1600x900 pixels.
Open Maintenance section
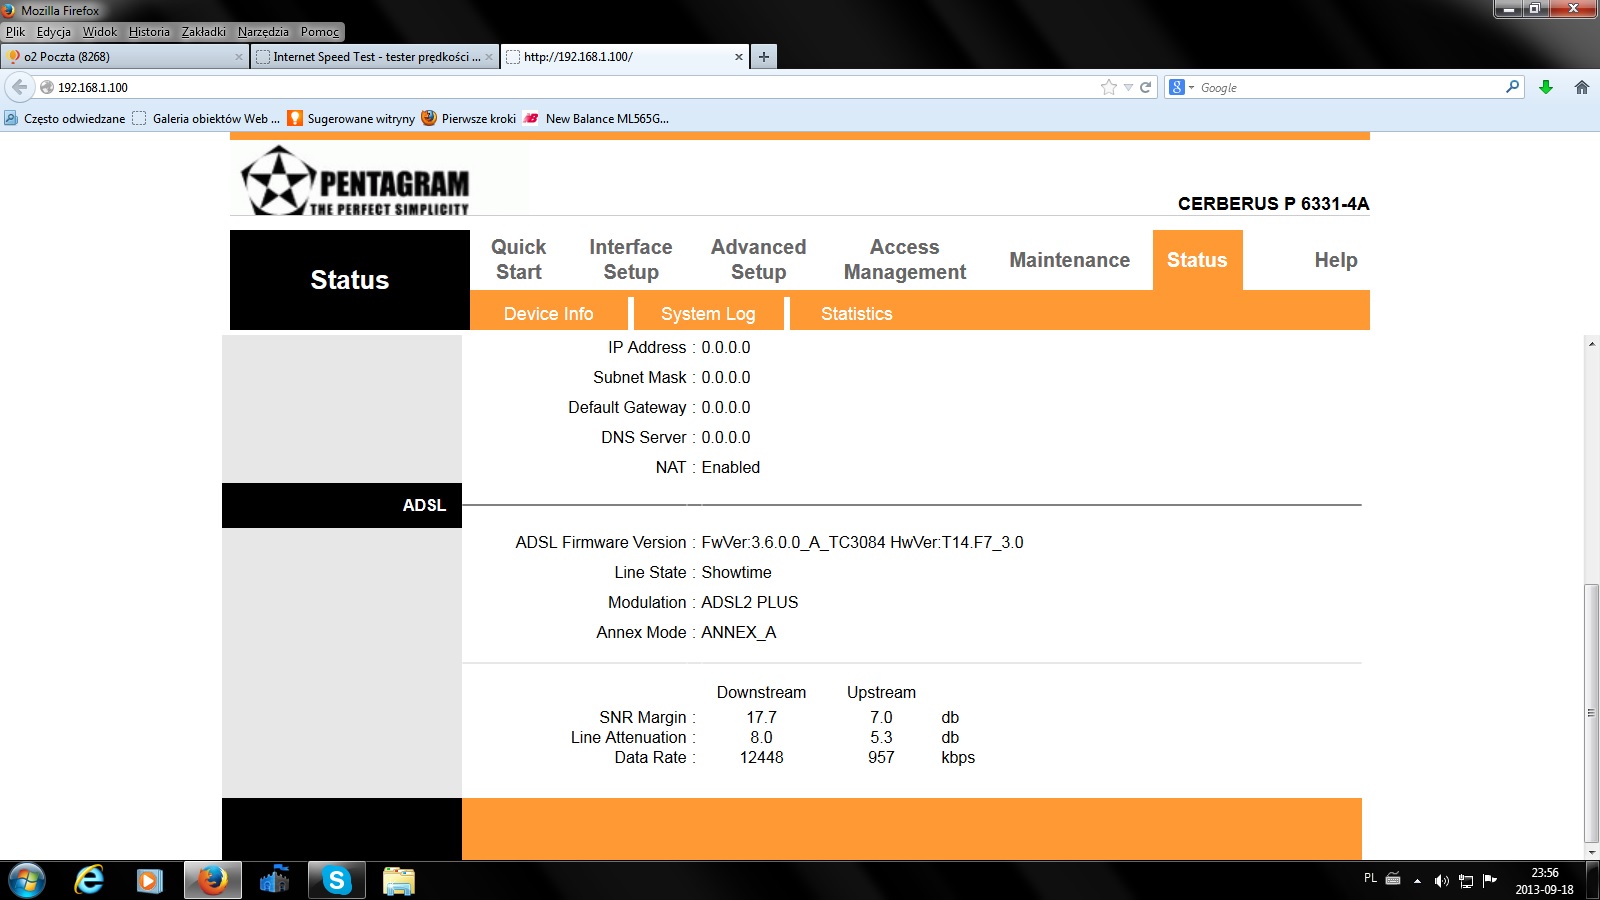click(1069, 260)
